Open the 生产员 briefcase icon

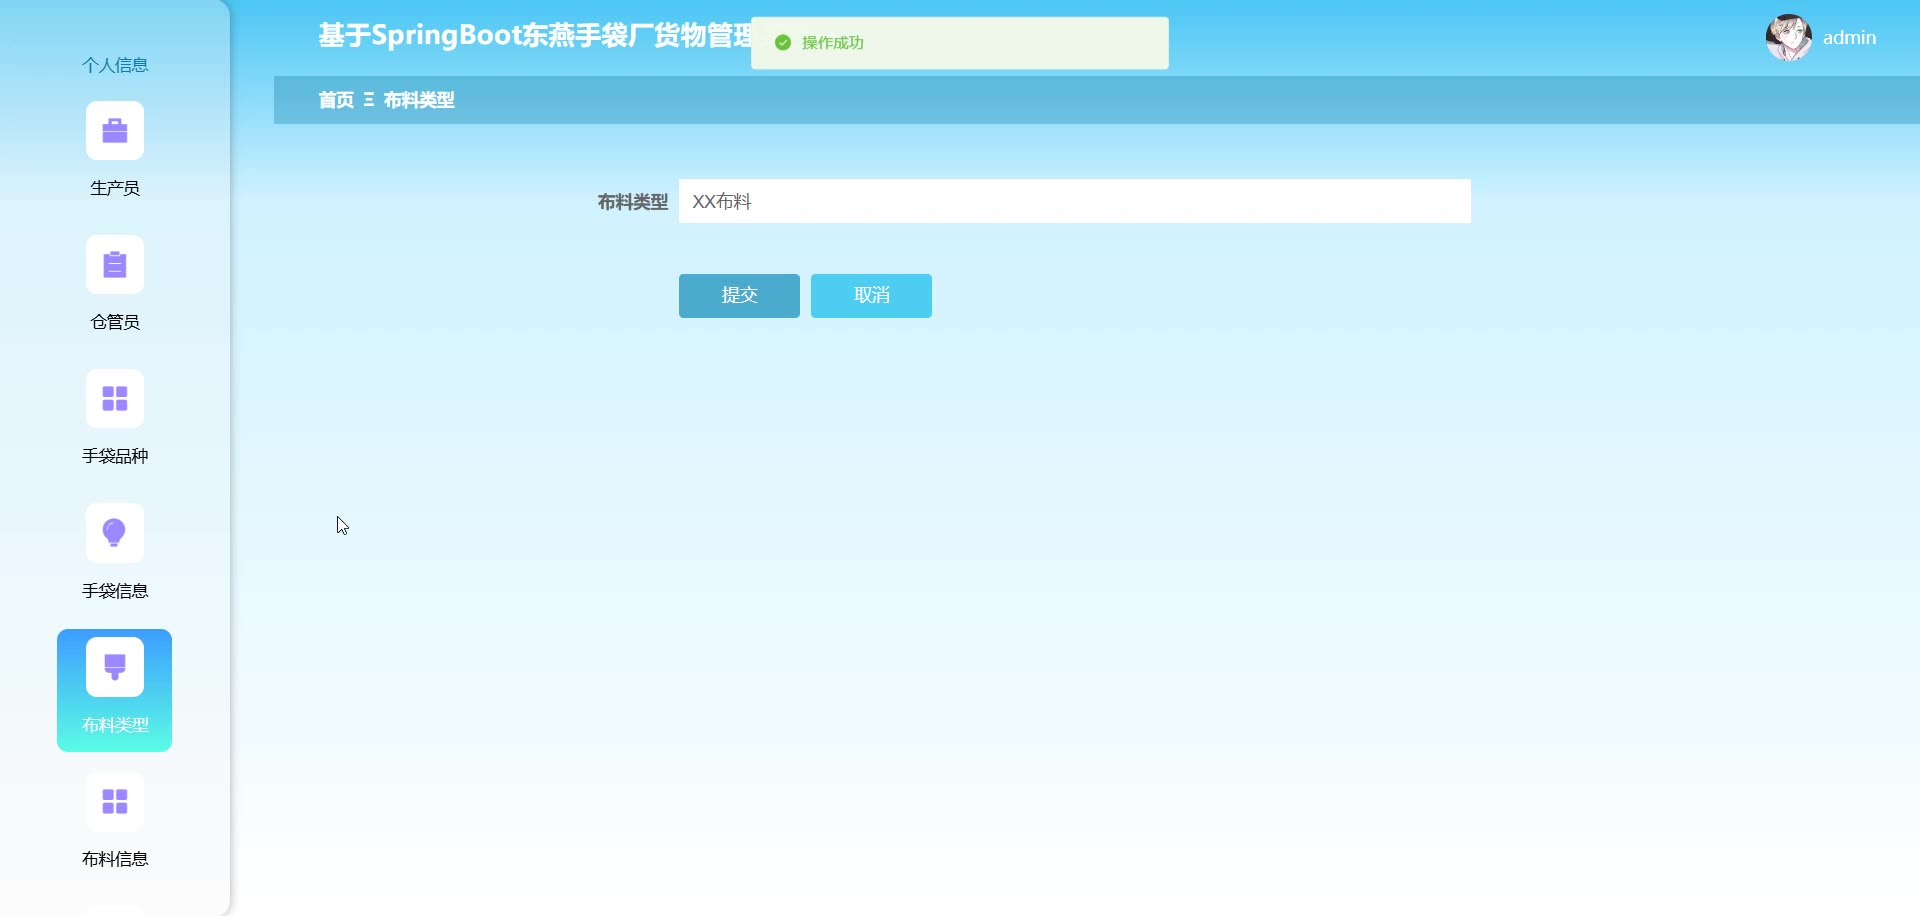115,131
